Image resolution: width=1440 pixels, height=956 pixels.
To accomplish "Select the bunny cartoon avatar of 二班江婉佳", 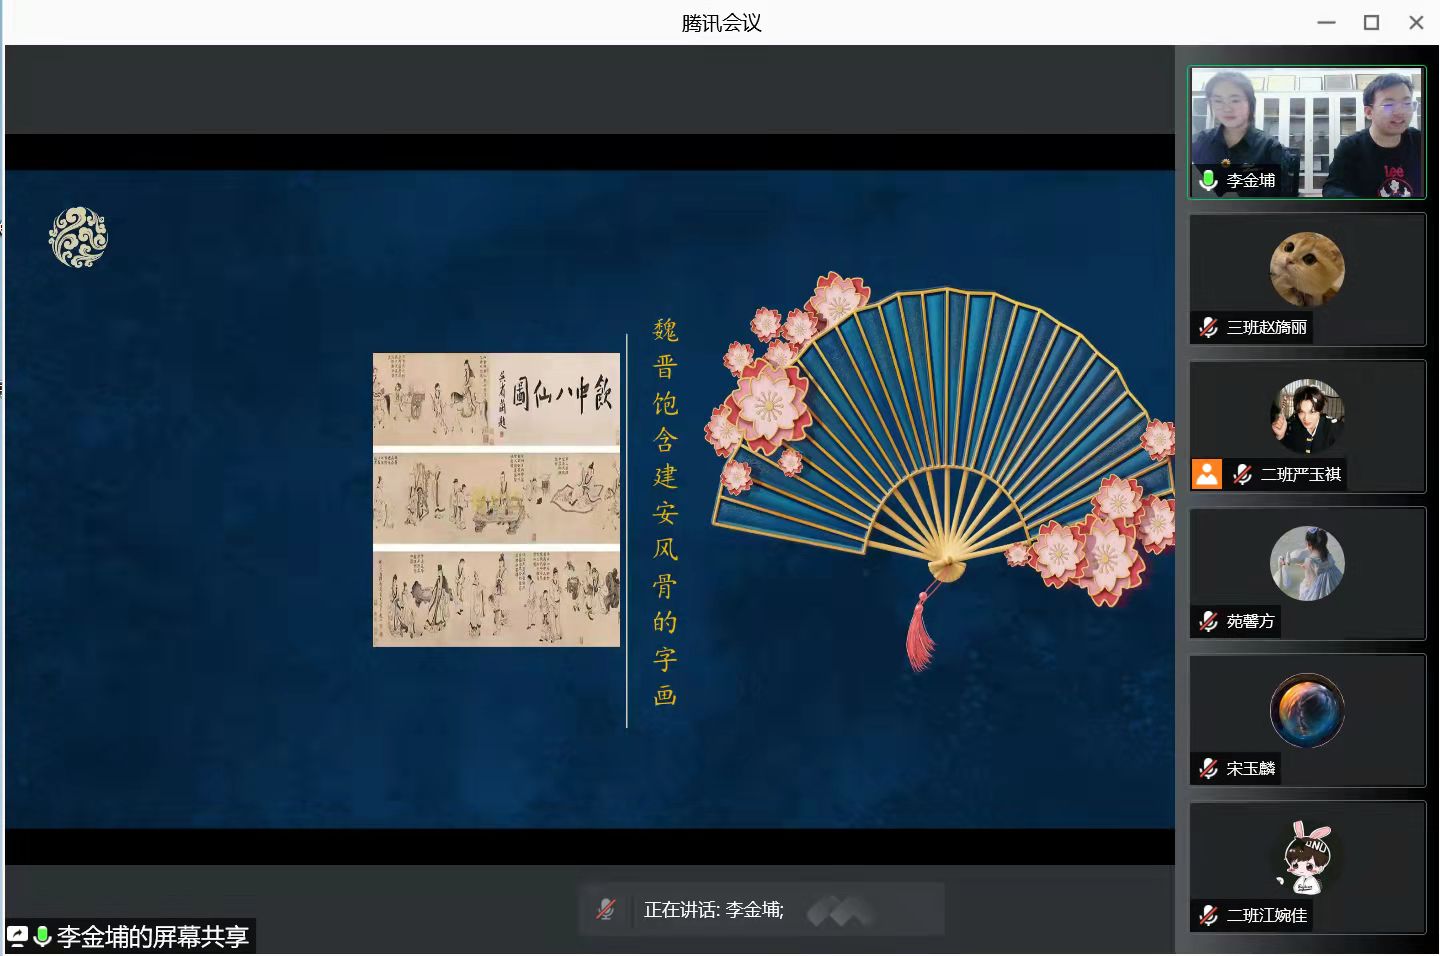I will 1306,857.
